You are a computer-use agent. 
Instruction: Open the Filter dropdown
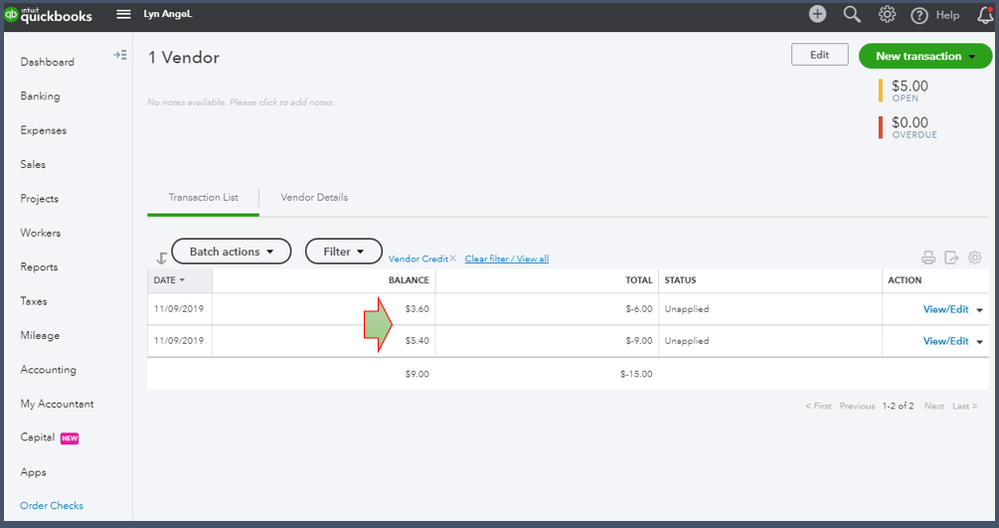(343, 252)
